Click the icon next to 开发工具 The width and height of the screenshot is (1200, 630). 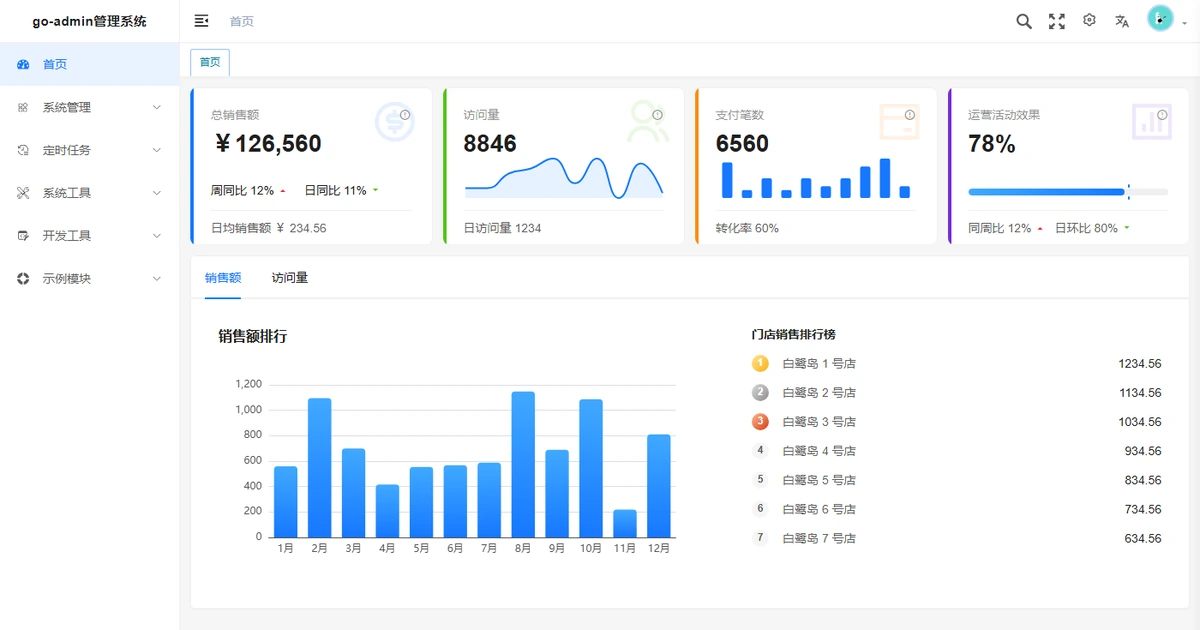pyautogui.click(x=23, y=236)
